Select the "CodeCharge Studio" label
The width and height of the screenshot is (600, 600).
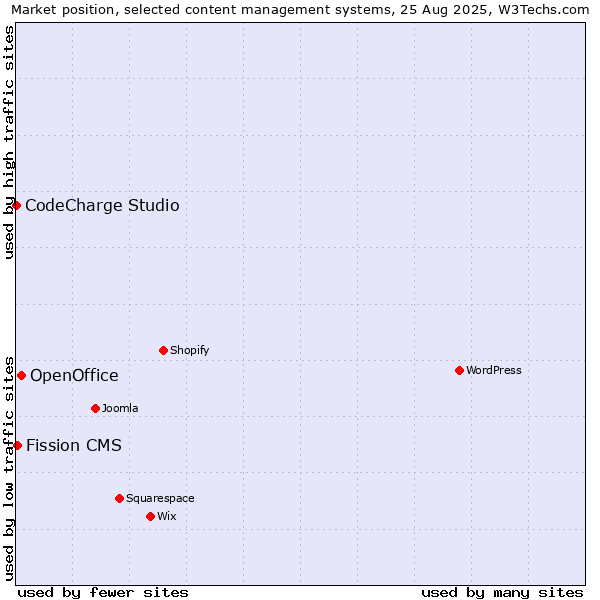(102, 205)
